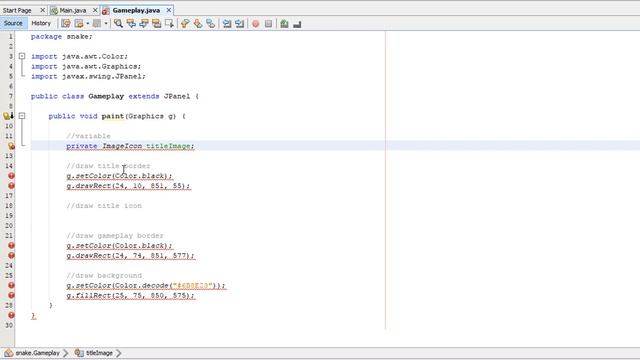Open the Back navigation dropdown arrow
The image size is (640, 360).
tap(87, 24)
